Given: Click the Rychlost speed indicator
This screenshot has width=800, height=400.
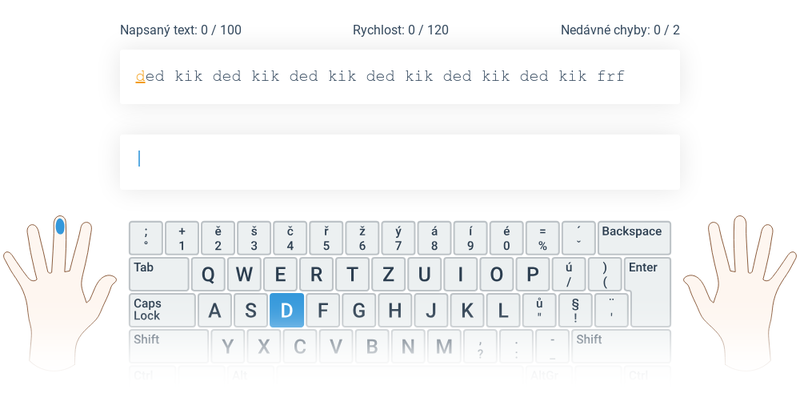Looking at the screenshot, I should tap(401, 30).
